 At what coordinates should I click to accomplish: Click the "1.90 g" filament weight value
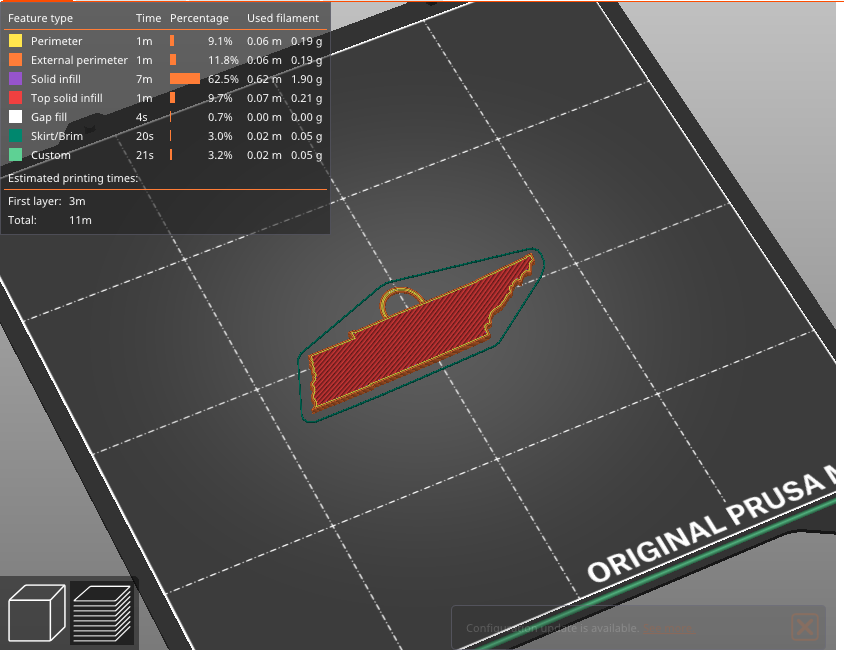coord(307,79)
